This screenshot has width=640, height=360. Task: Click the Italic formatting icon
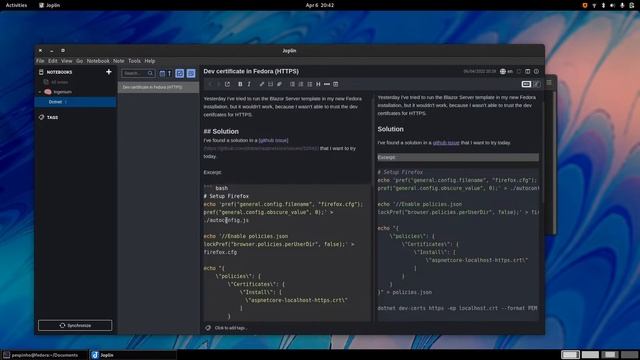tap(249, 84)
